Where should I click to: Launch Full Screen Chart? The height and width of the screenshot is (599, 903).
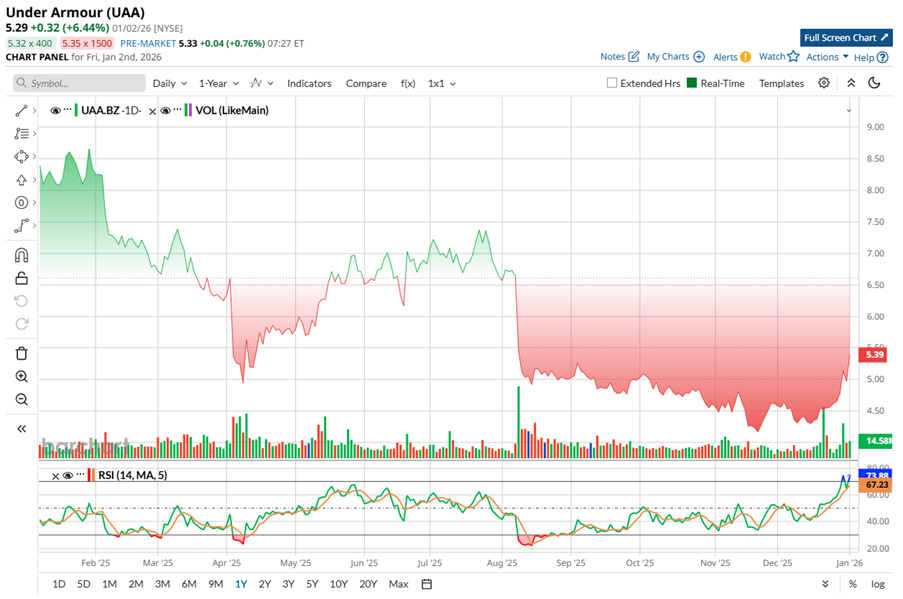pos(846,37)
